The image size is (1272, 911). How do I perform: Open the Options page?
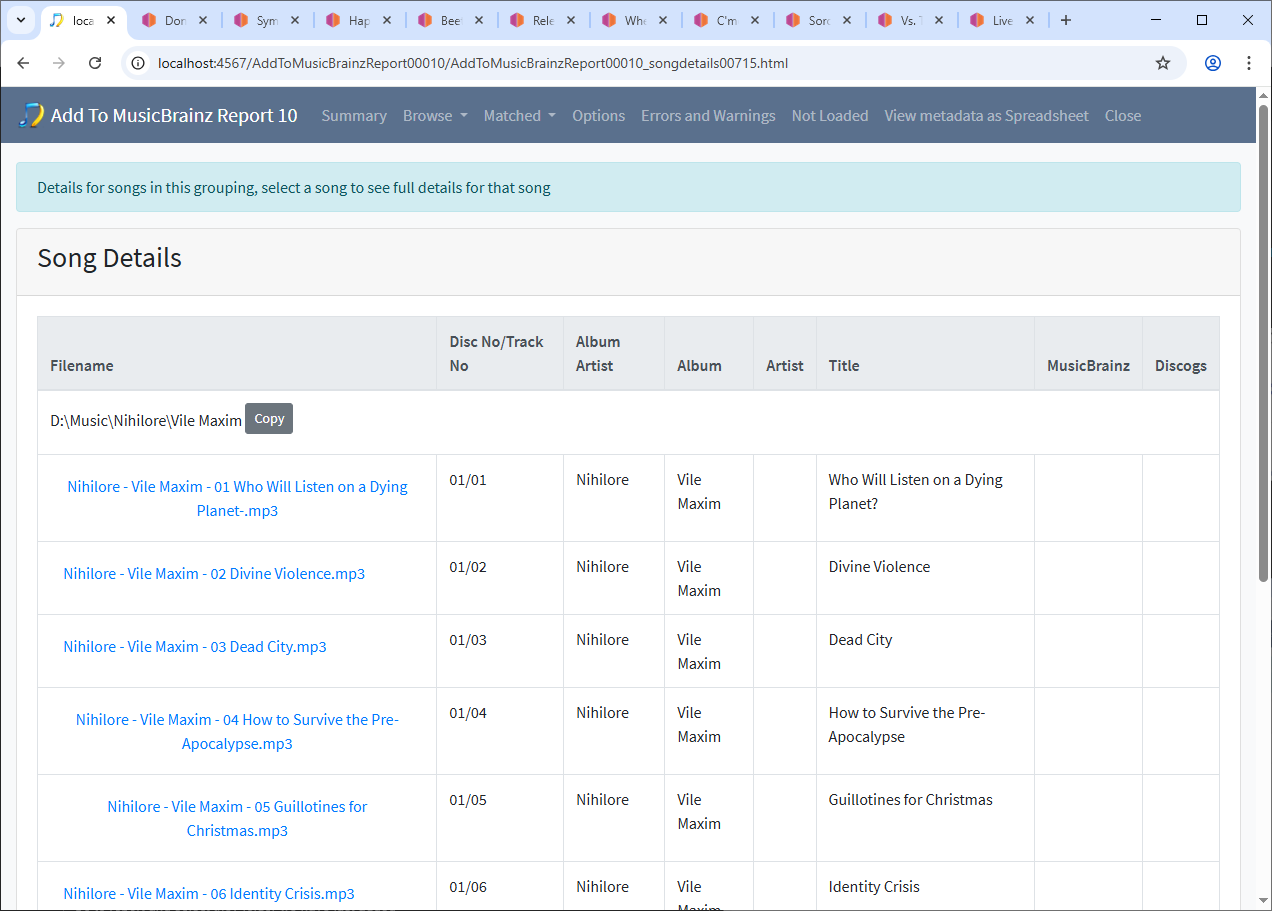tap(598, 115)
